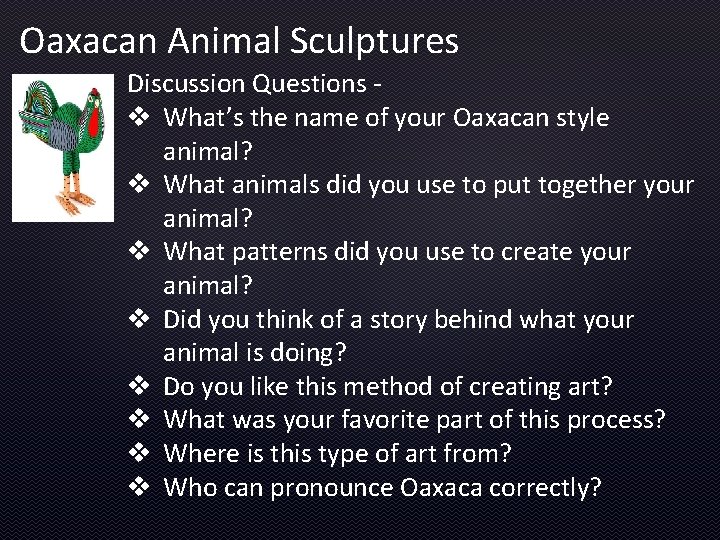The width and height of the screenshot is (720, 540).
Task: Click the 'Oaxacan Animal Sculptures' slide title
Action: coord(239,41)
